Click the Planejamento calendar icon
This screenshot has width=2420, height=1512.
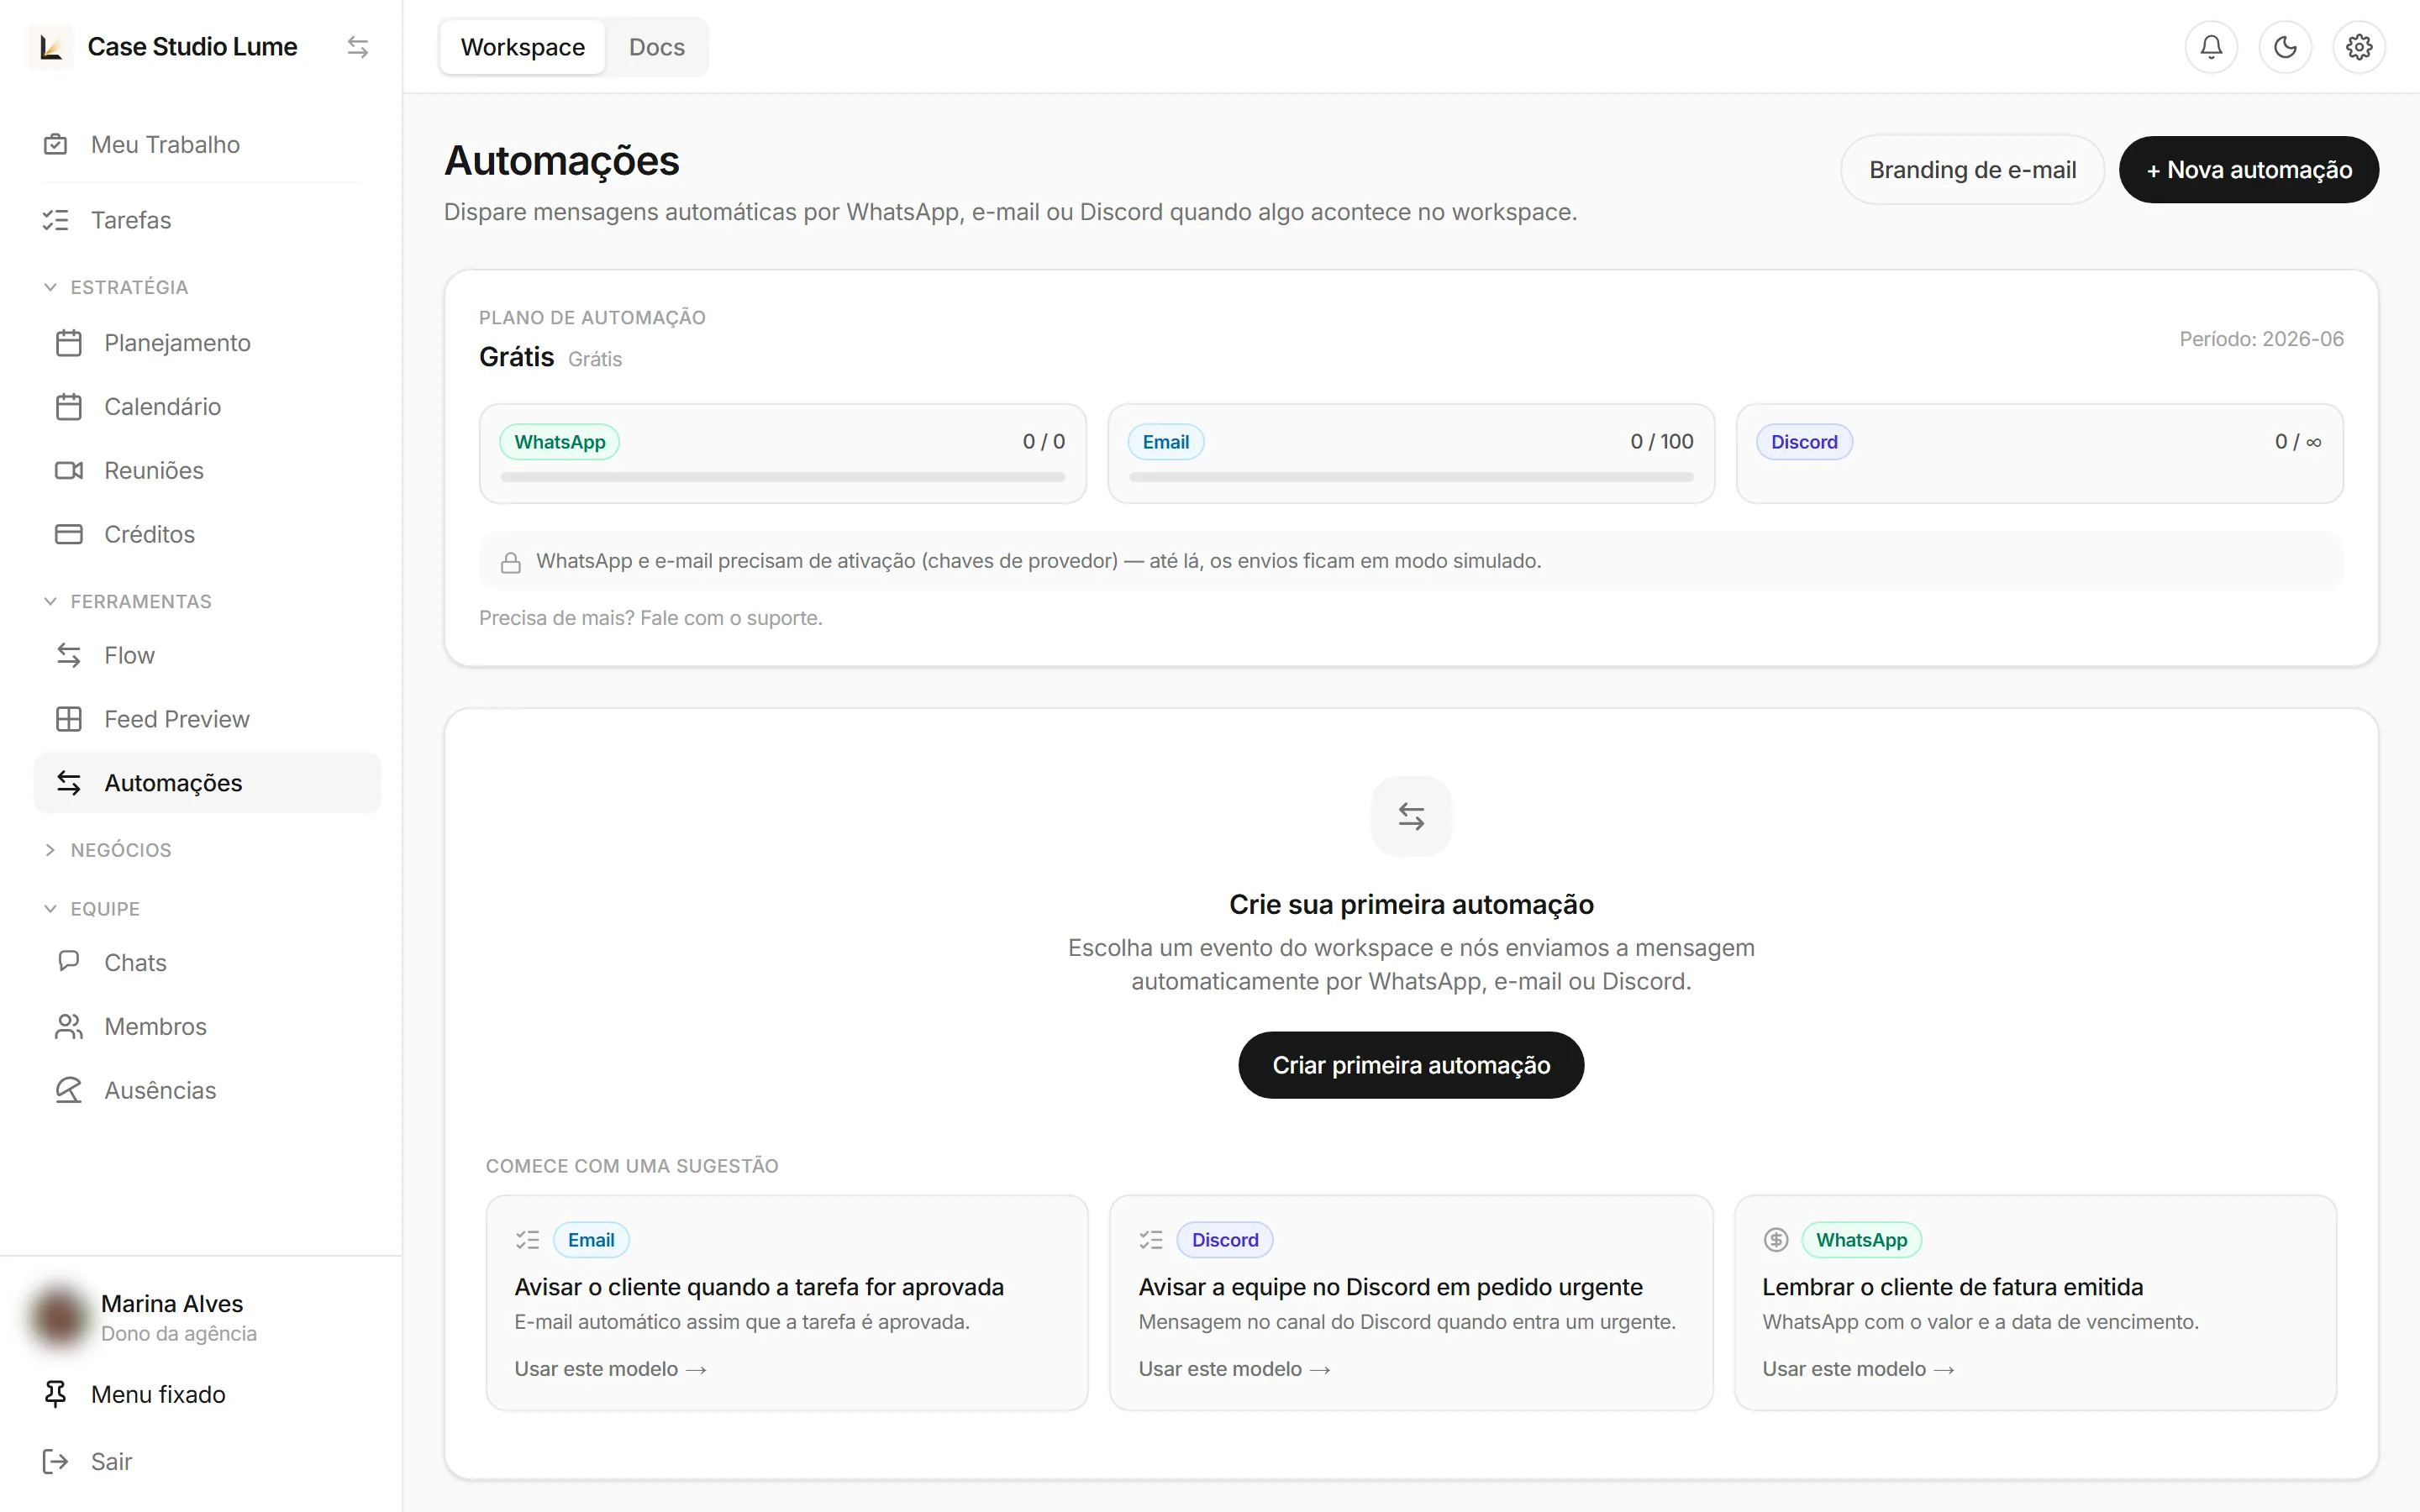click(69, 343)
